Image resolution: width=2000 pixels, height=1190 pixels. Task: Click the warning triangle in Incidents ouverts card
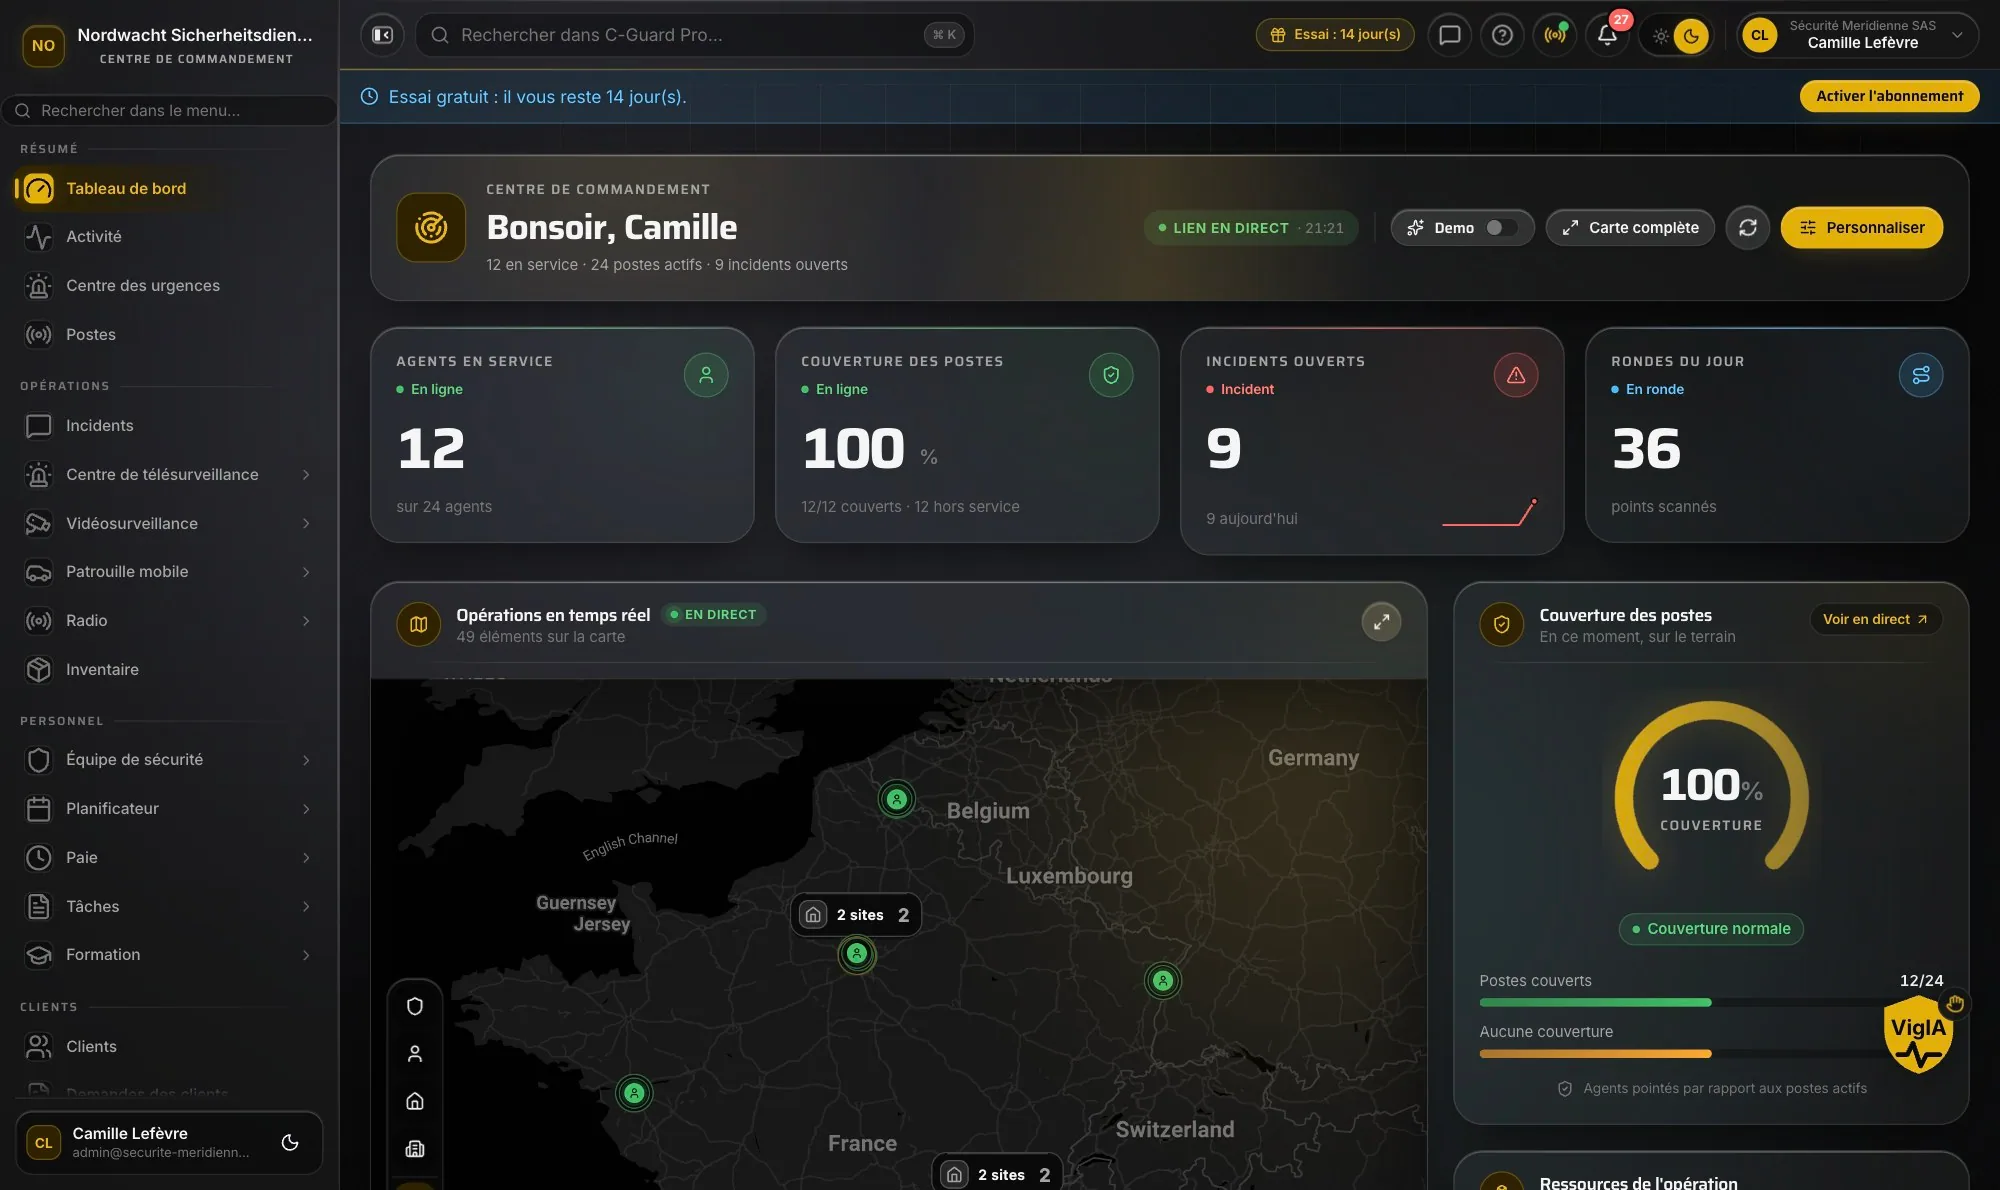coord(1516,375)
